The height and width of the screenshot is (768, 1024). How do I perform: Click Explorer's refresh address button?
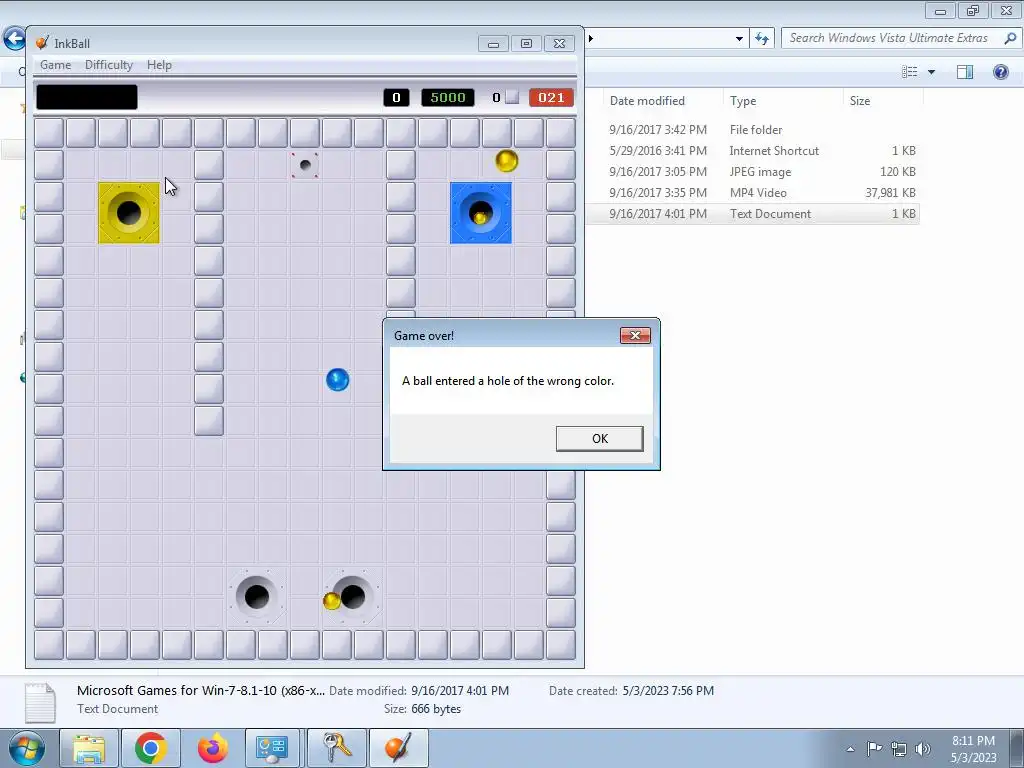tap(762, 39)
